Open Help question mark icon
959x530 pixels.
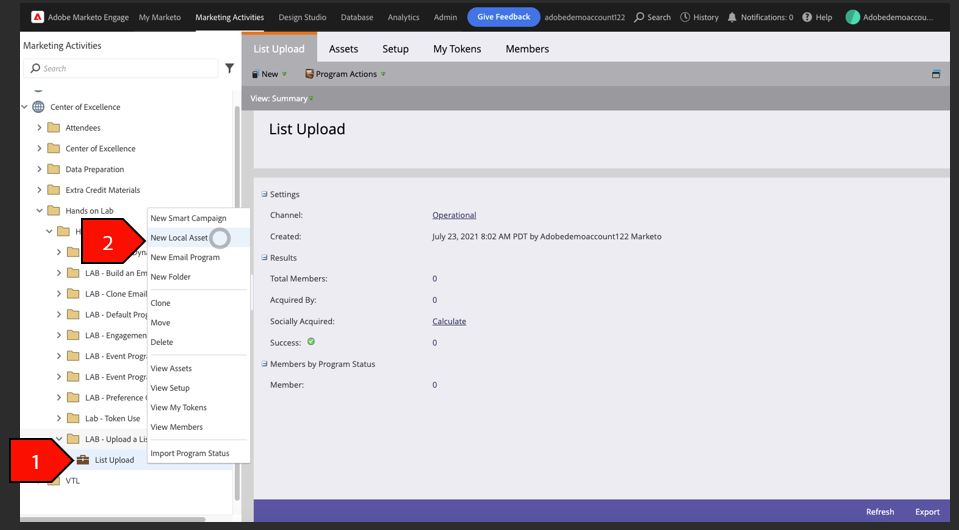tap(807, 17)
